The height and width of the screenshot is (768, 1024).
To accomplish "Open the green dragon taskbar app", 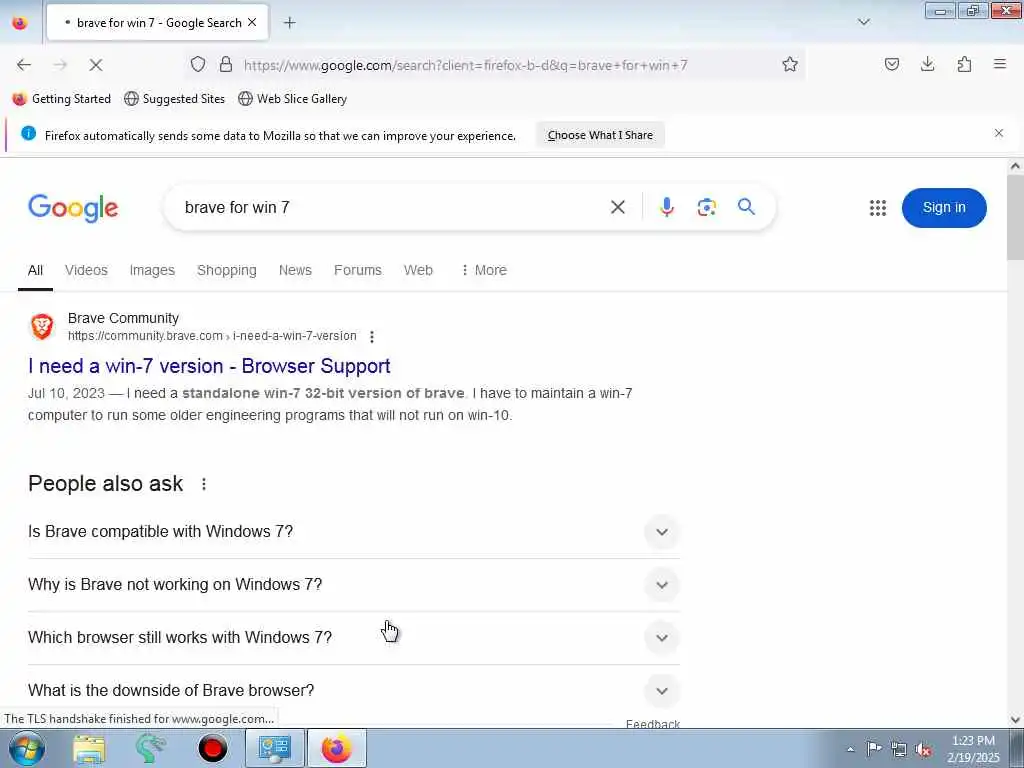I will coord(150,749).
